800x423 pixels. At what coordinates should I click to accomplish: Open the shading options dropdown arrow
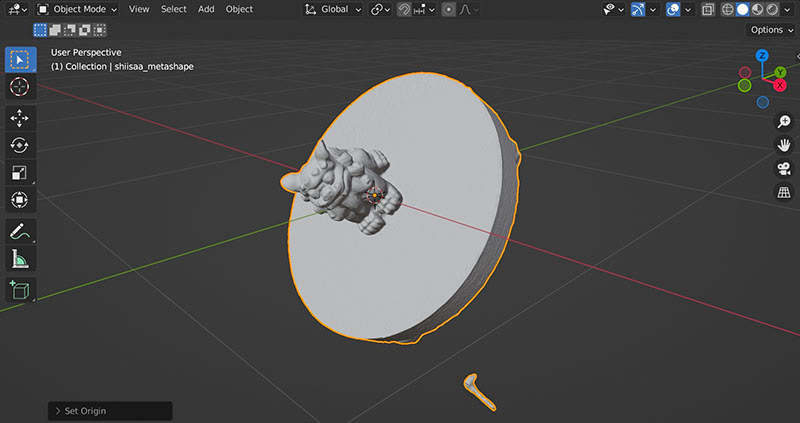click(787, 9)
